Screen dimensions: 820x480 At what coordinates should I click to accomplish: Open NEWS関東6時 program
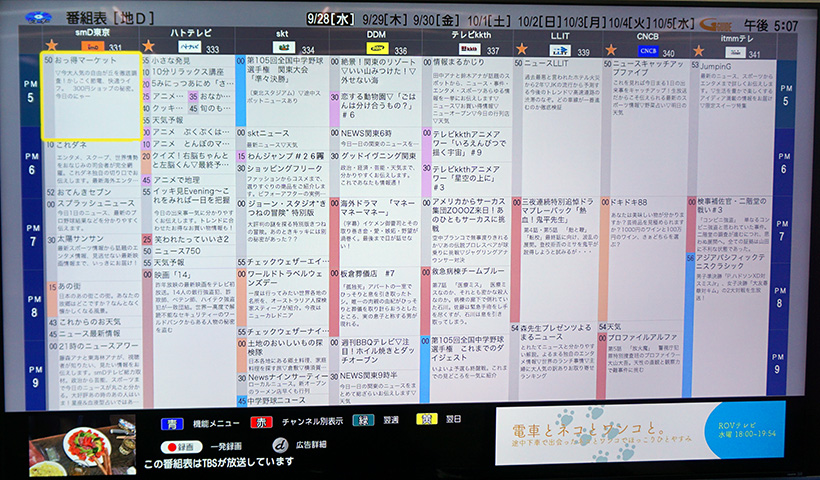click(376, 140)
